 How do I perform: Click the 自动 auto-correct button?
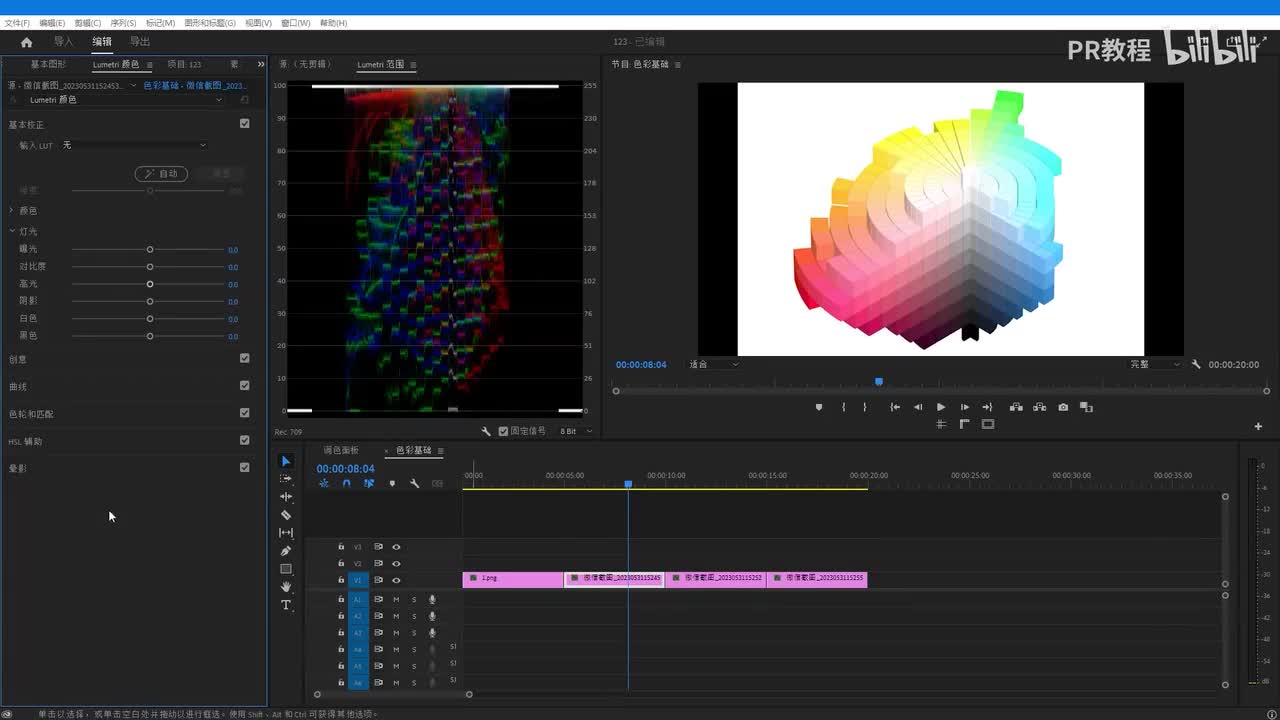click(x=161, y=174)
